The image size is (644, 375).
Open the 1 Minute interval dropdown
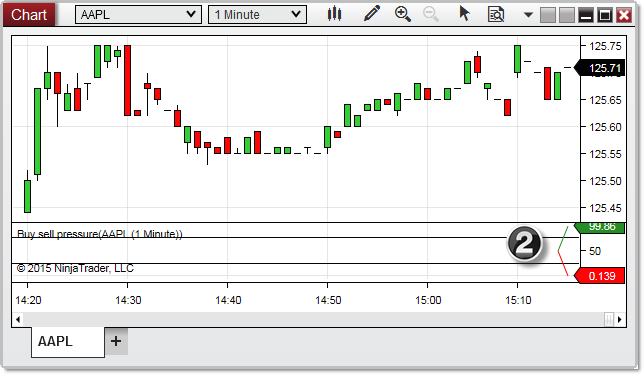click(x=258, y=15)
